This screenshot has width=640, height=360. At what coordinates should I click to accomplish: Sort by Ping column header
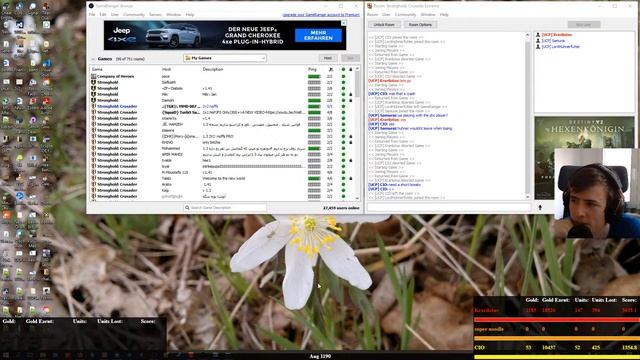[312, 69]
